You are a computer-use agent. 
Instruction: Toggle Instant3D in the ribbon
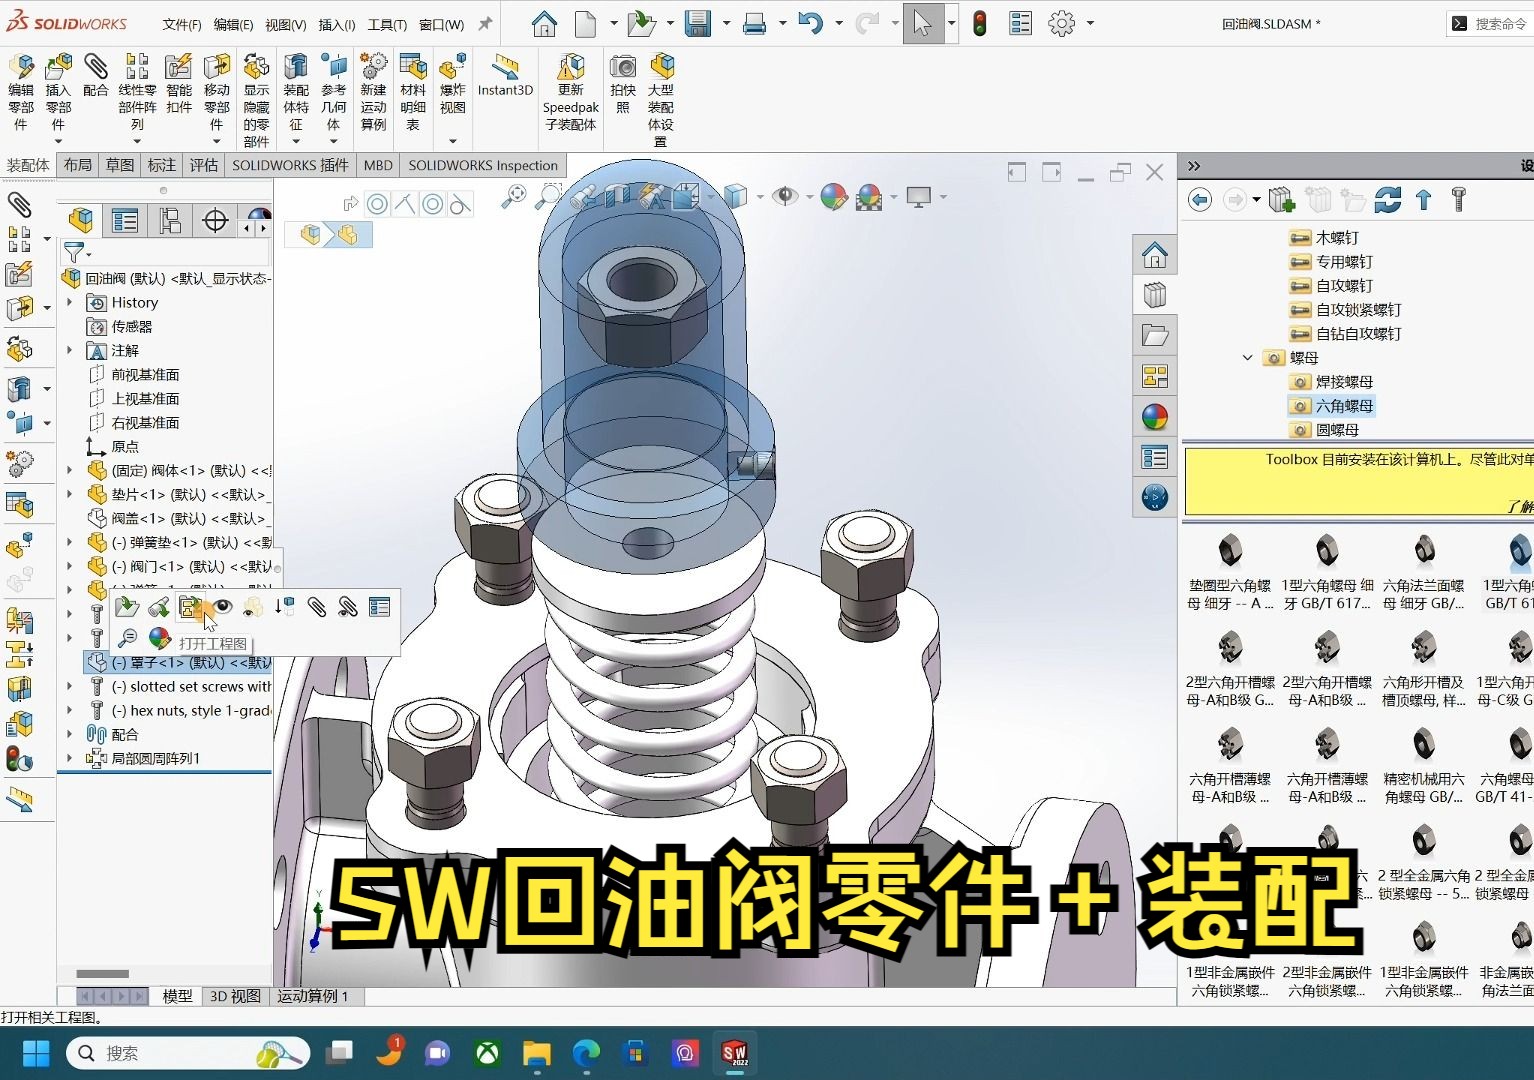tap(505, 76)
